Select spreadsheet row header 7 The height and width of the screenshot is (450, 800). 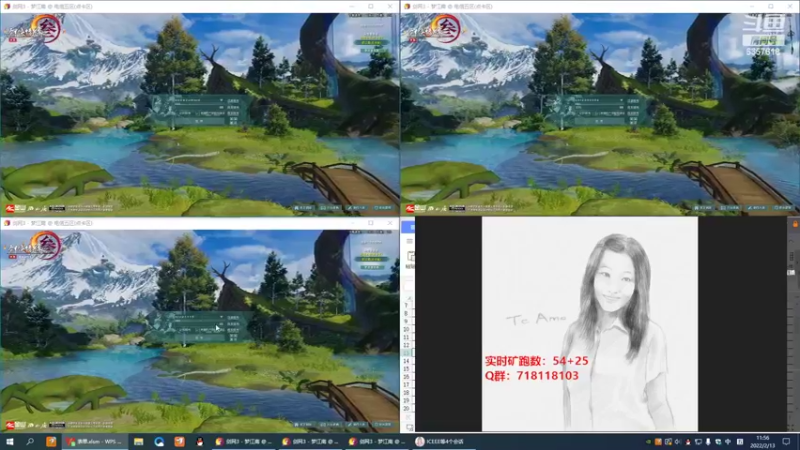(x=406, y=305)
